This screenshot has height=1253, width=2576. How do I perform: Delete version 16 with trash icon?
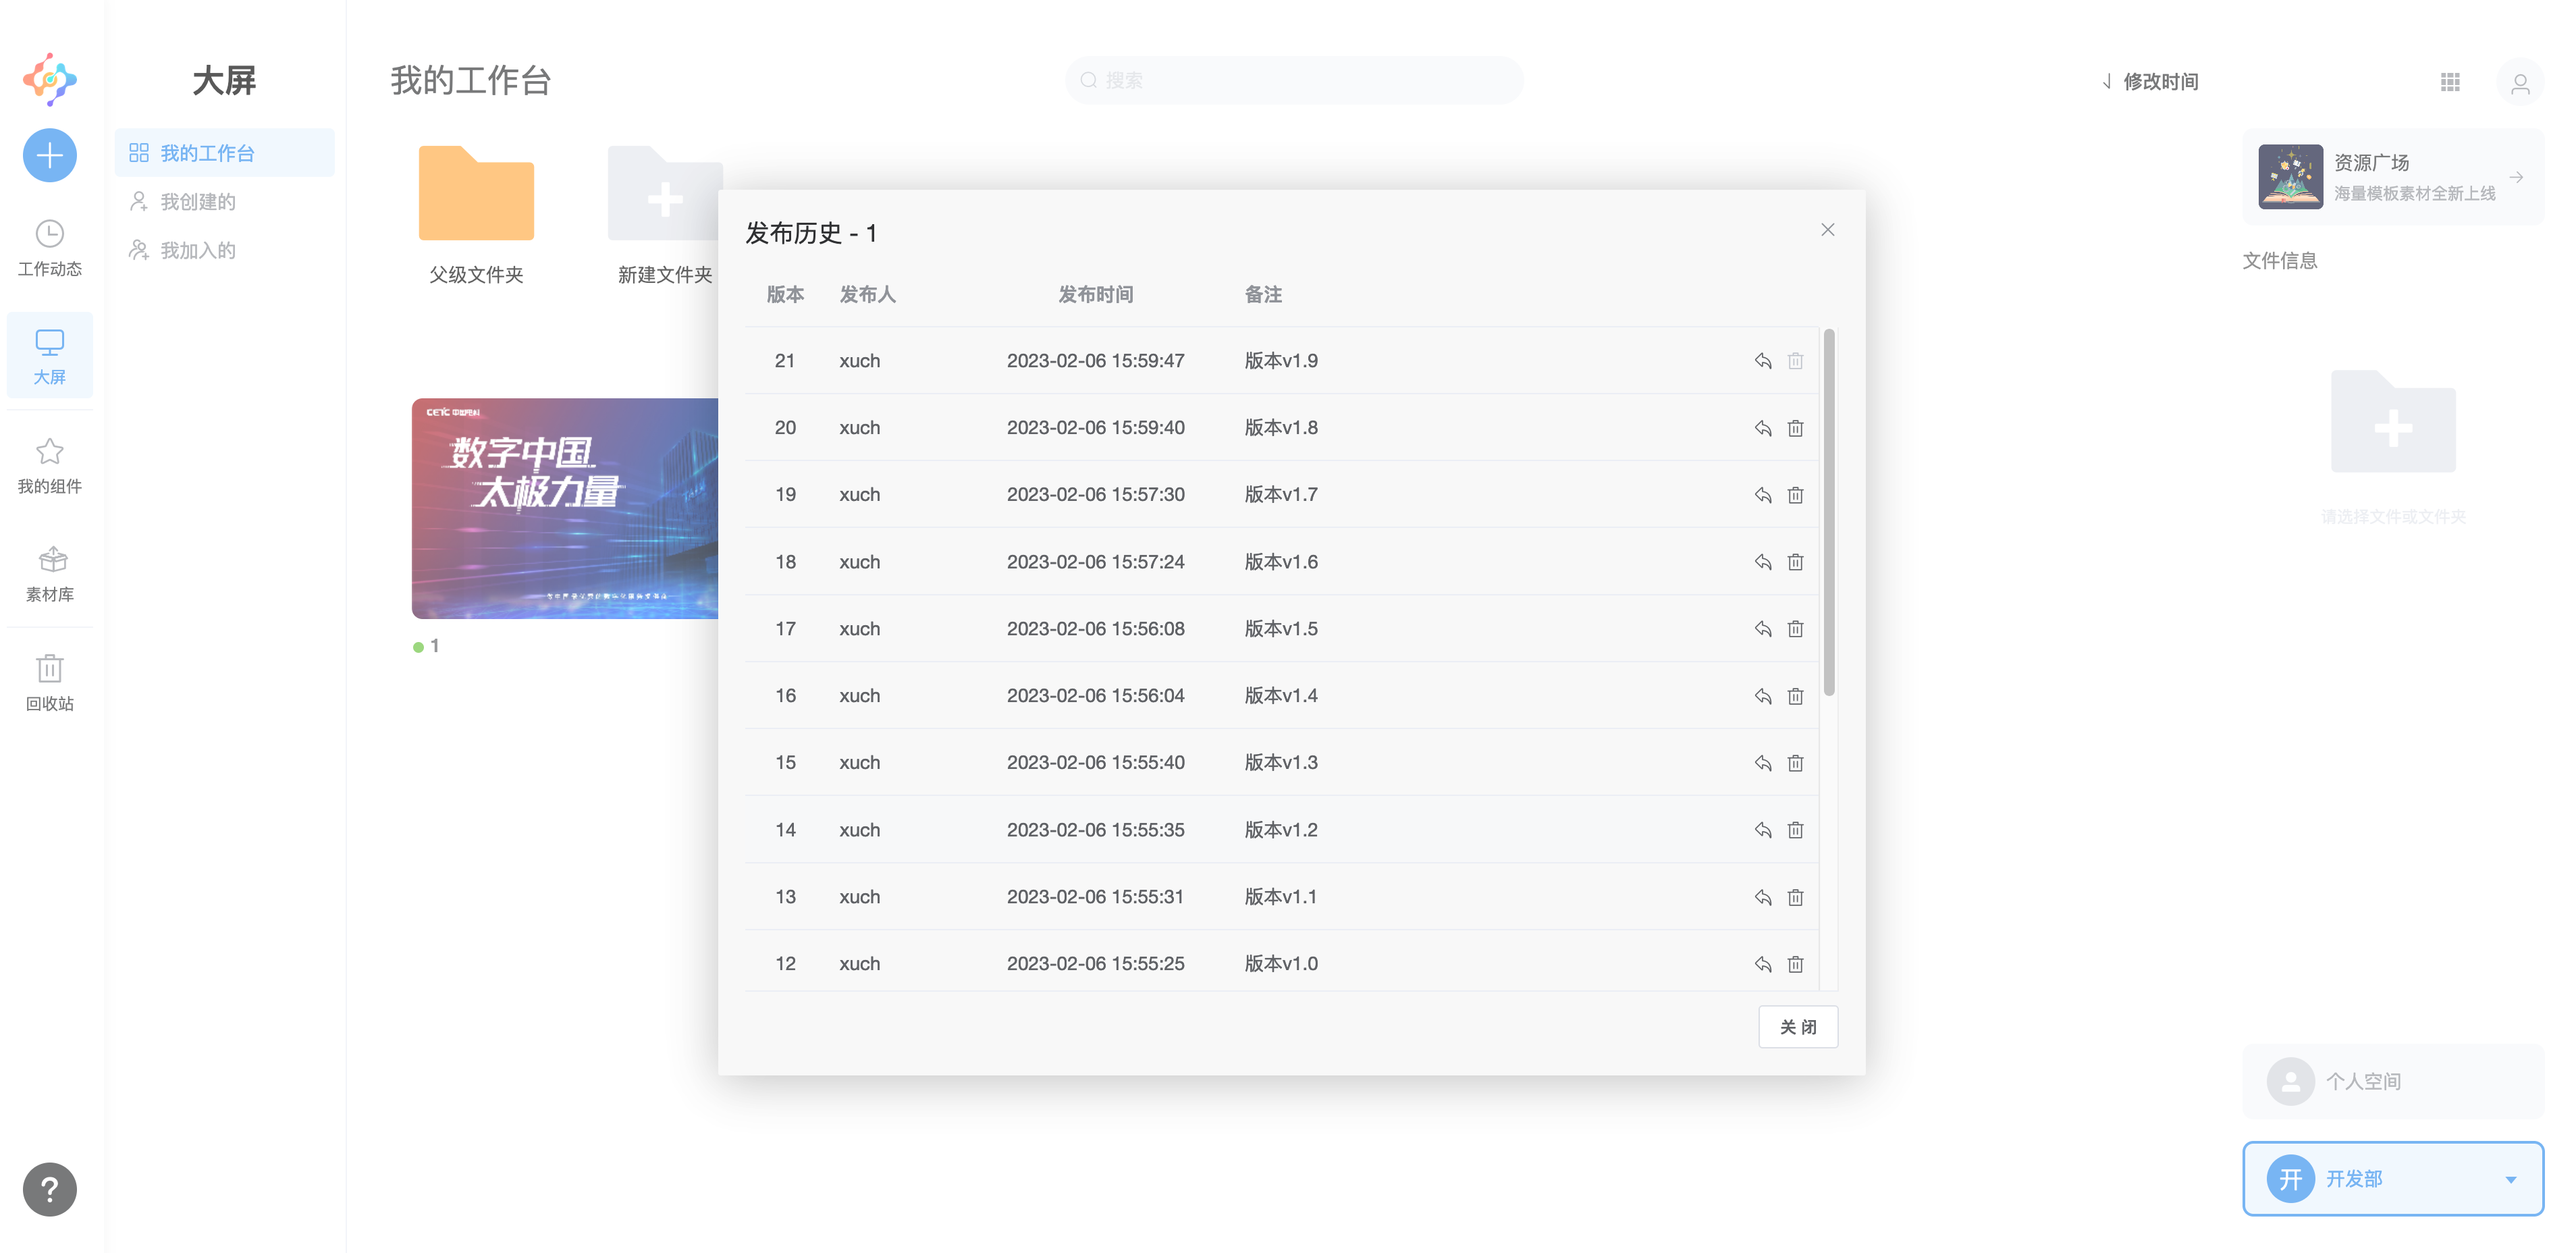(x=1796, y=696)
